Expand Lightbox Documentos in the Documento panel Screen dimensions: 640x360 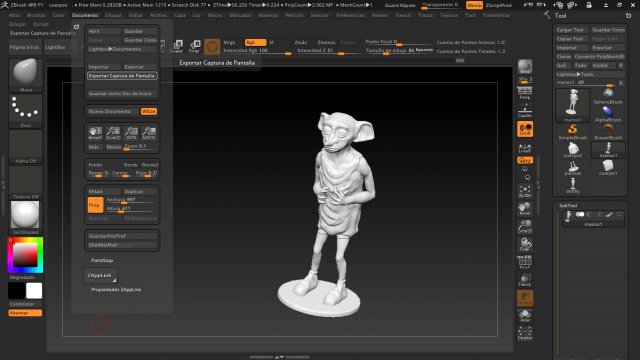[x=122, y=49]
